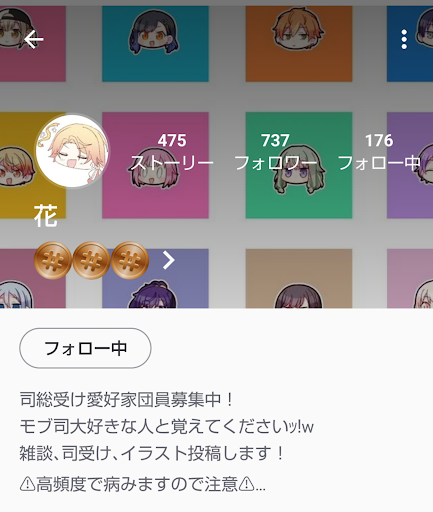Viewport: 433px width, 512px height.
Task: Open the three-dot overflow menu
Action: [404, 39]
